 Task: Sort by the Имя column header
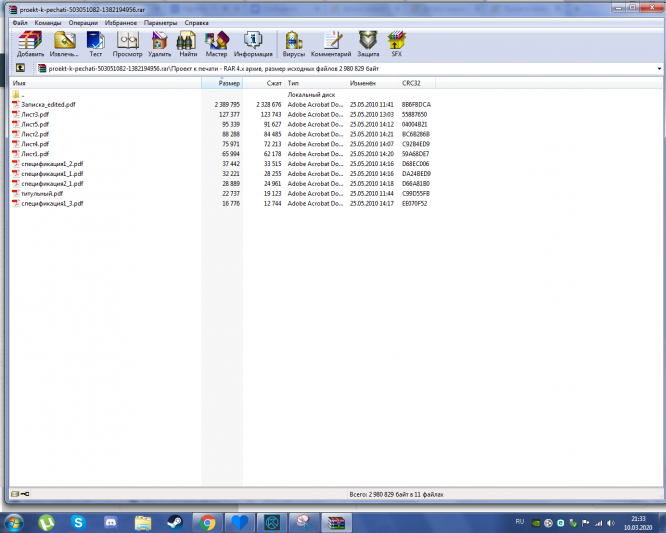pos(105,83)
